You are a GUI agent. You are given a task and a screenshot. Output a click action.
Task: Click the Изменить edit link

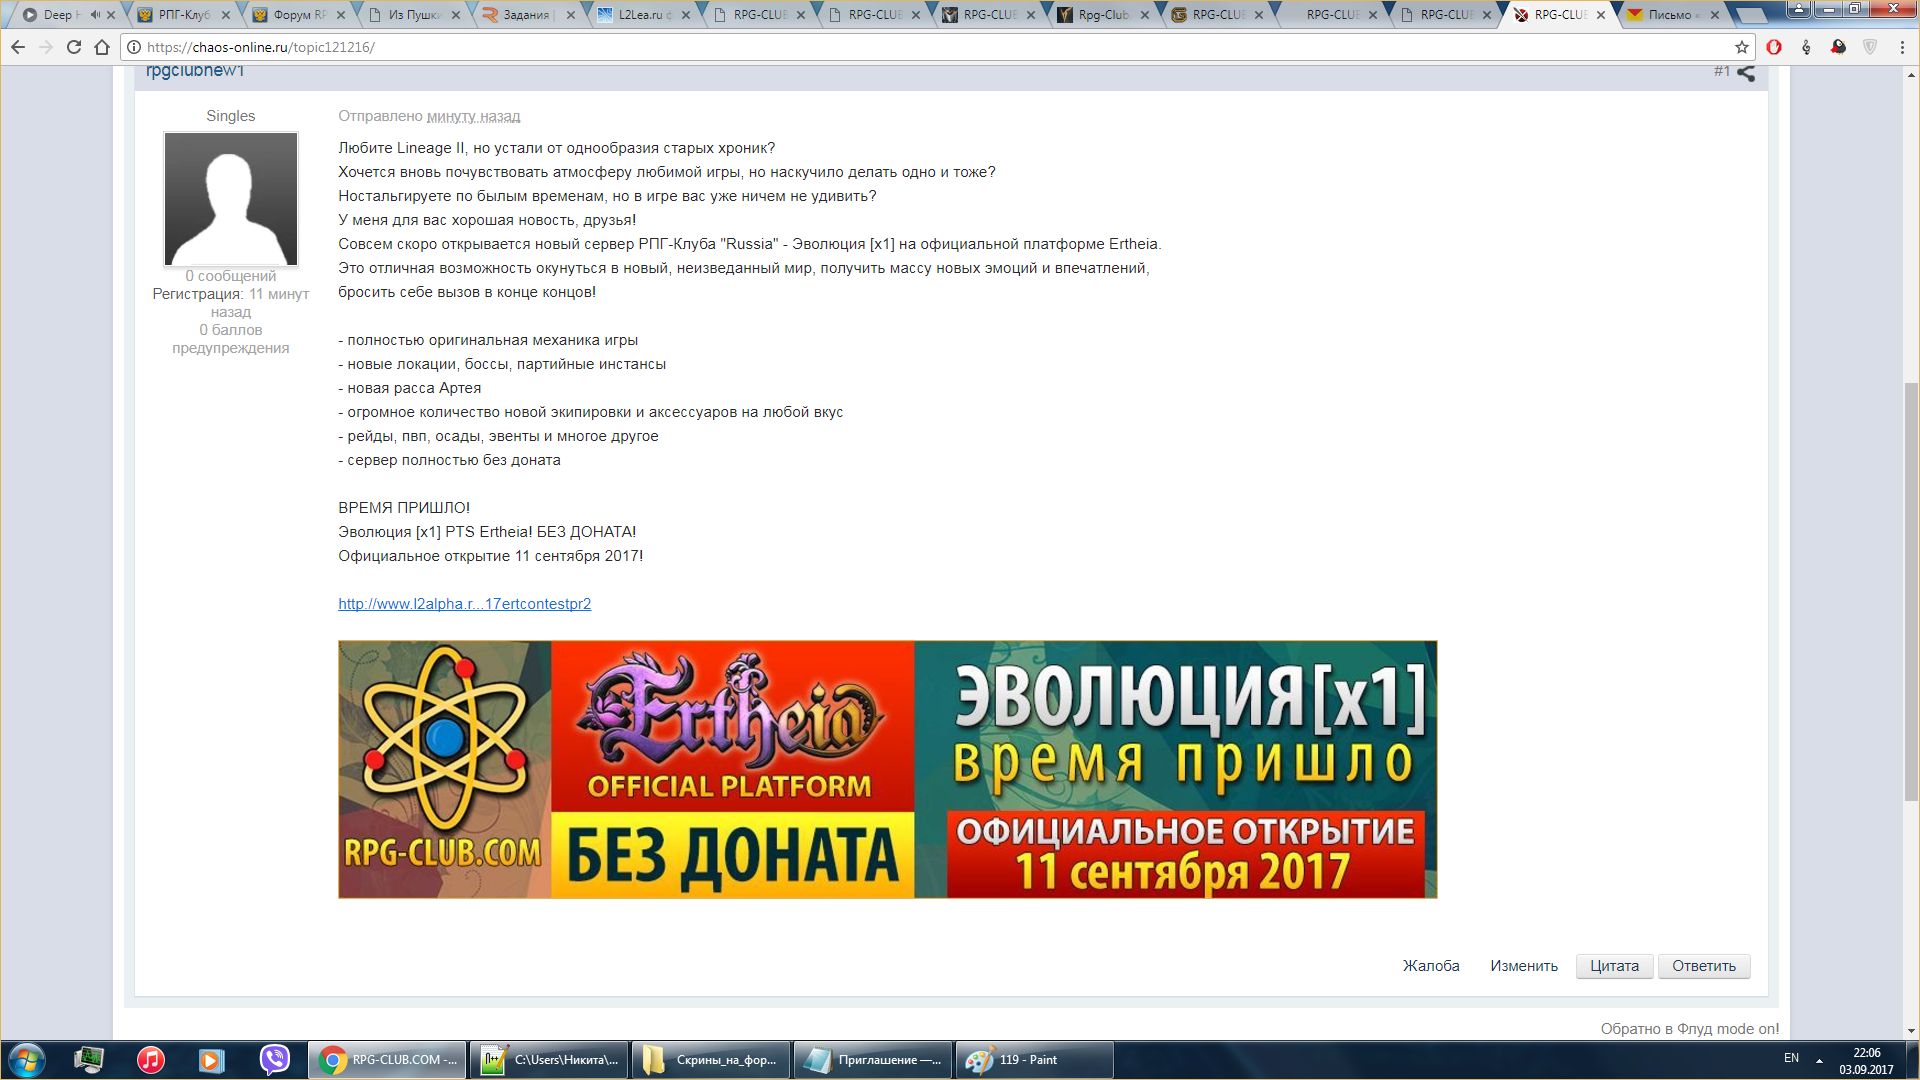[1524, 966]
